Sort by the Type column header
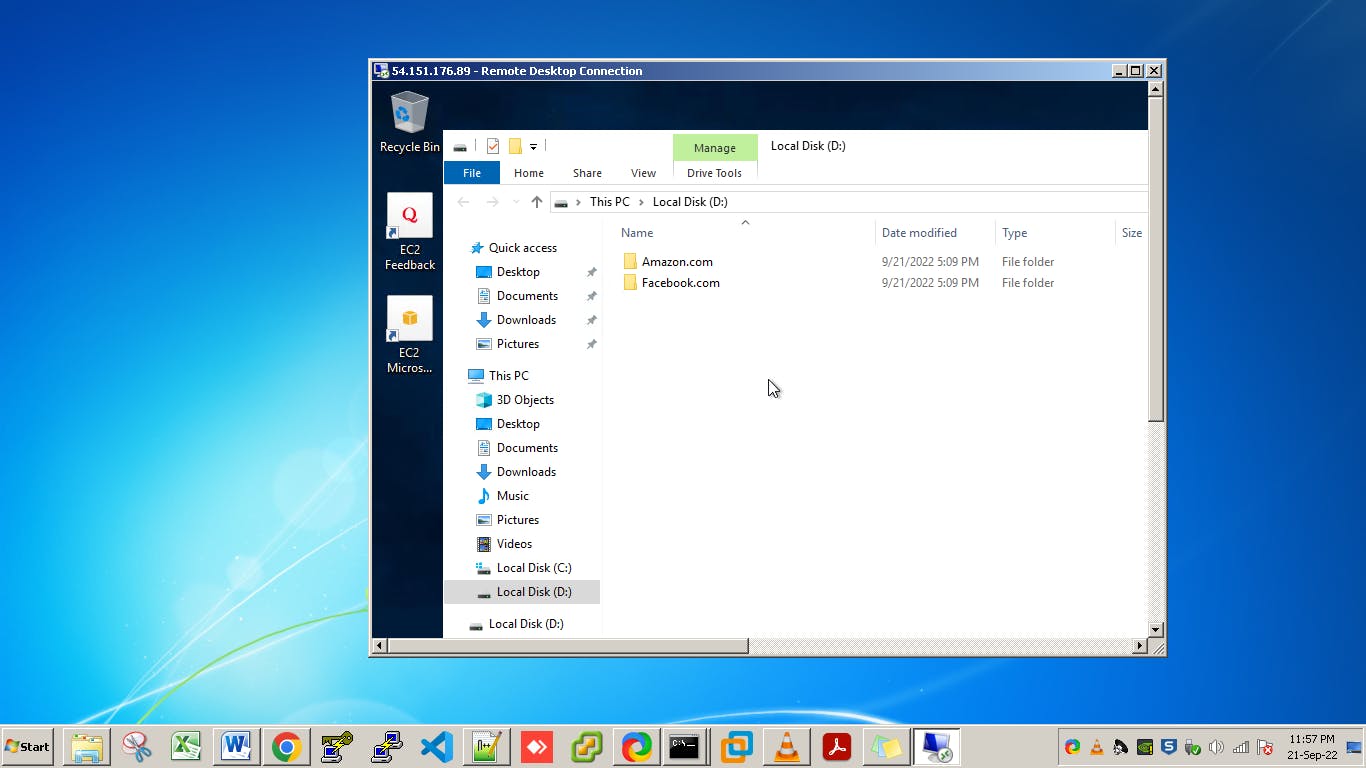The width and height of the screenshot is (1366, 768). 1014,233
